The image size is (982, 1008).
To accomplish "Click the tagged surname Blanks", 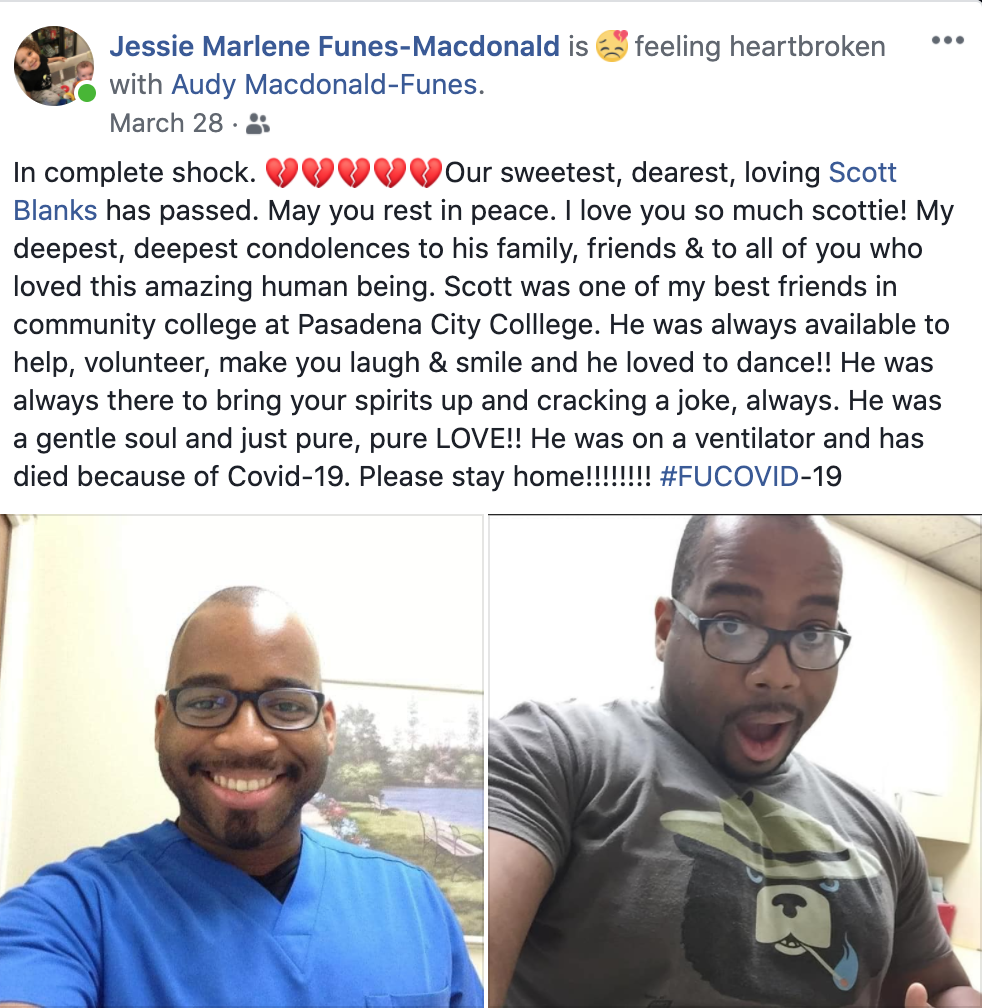I will 55,210.
